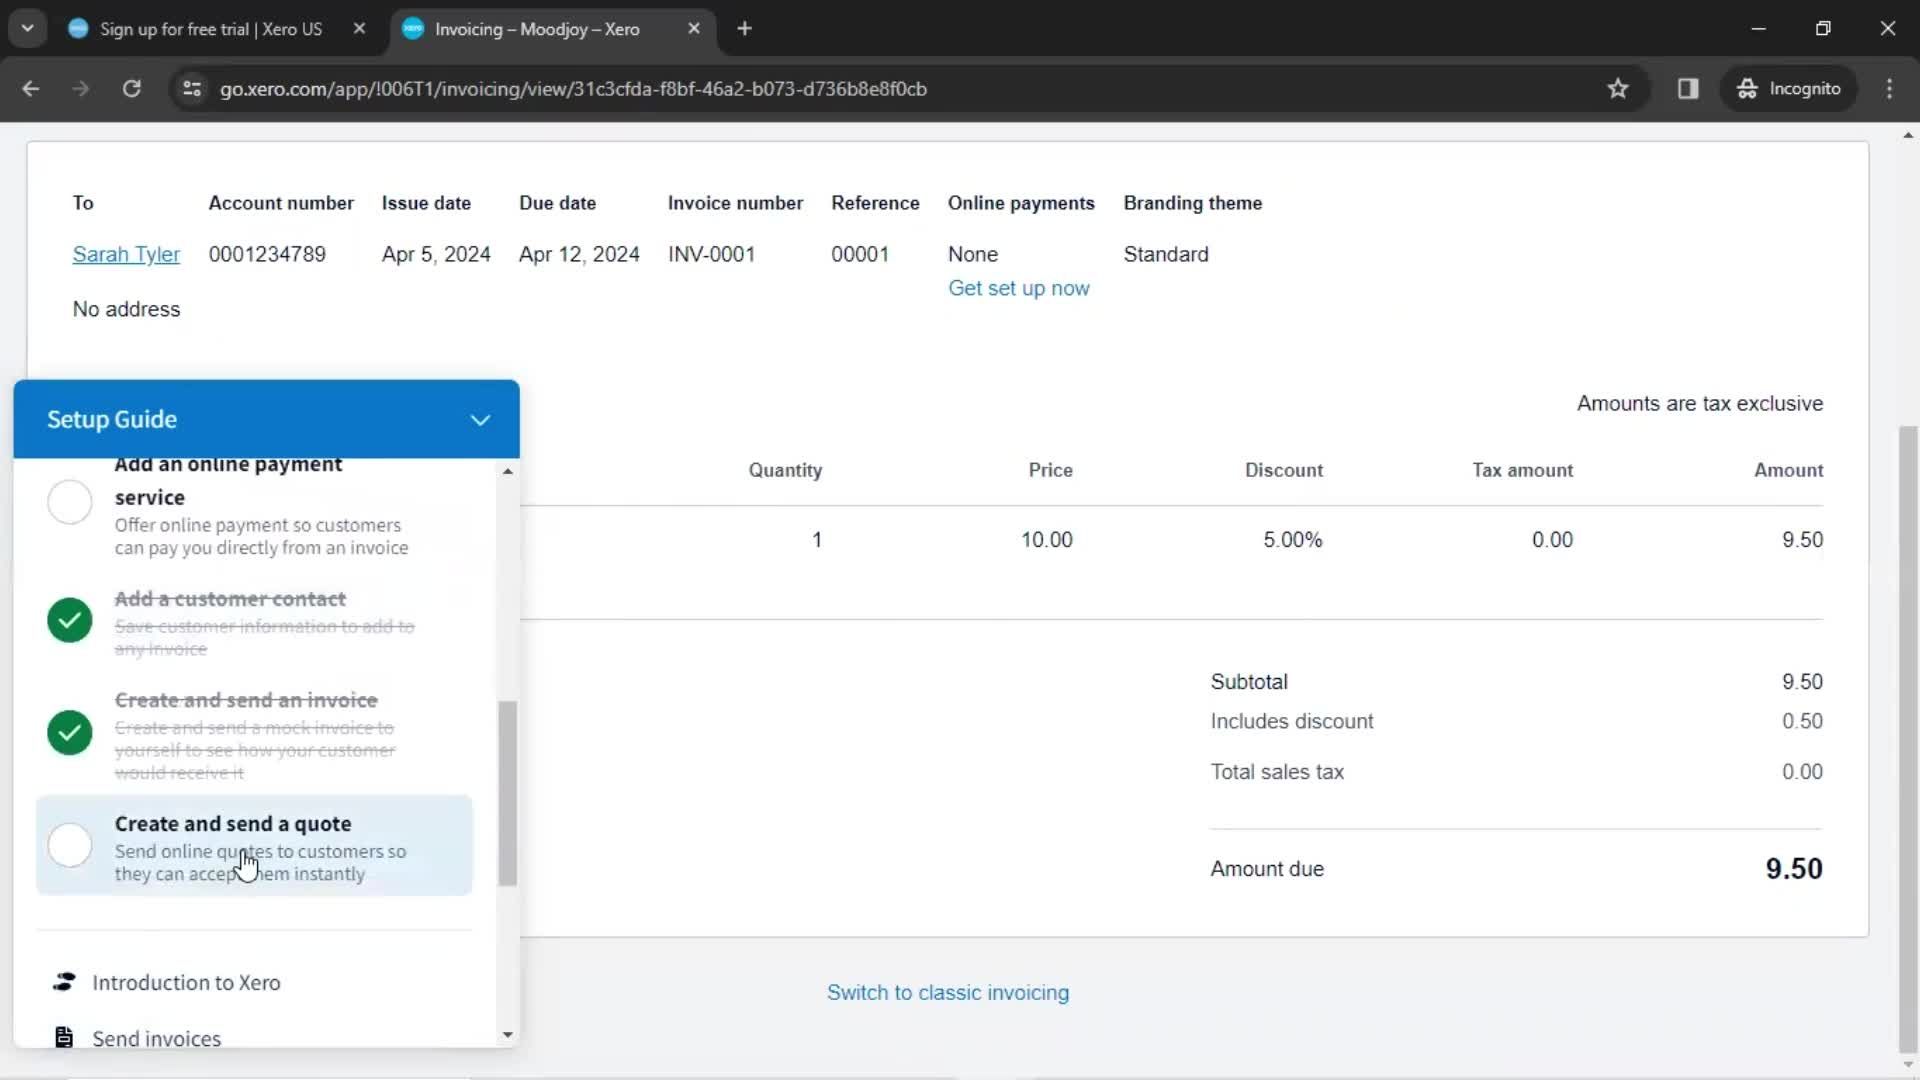Click the Setup Guide scrollbar up arrow
1920x1080 pixels.
(508, 471)
